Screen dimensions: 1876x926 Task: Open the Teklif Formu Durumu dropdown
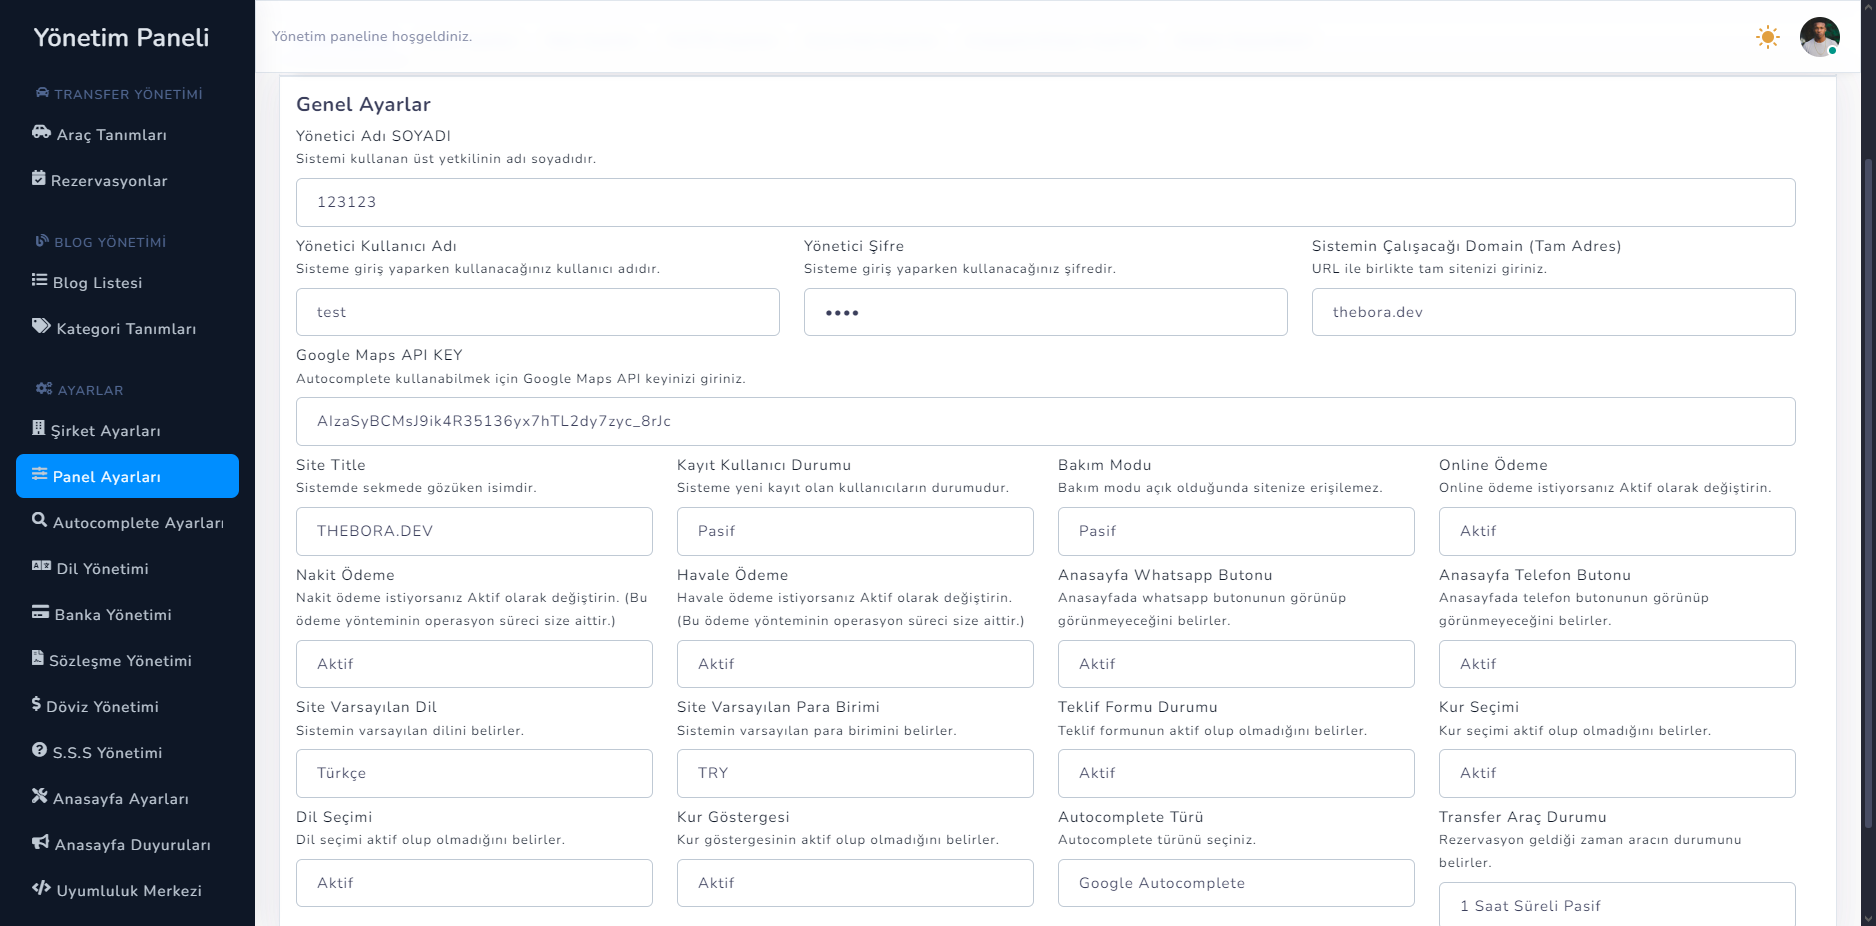click(x=1236, y=773)
